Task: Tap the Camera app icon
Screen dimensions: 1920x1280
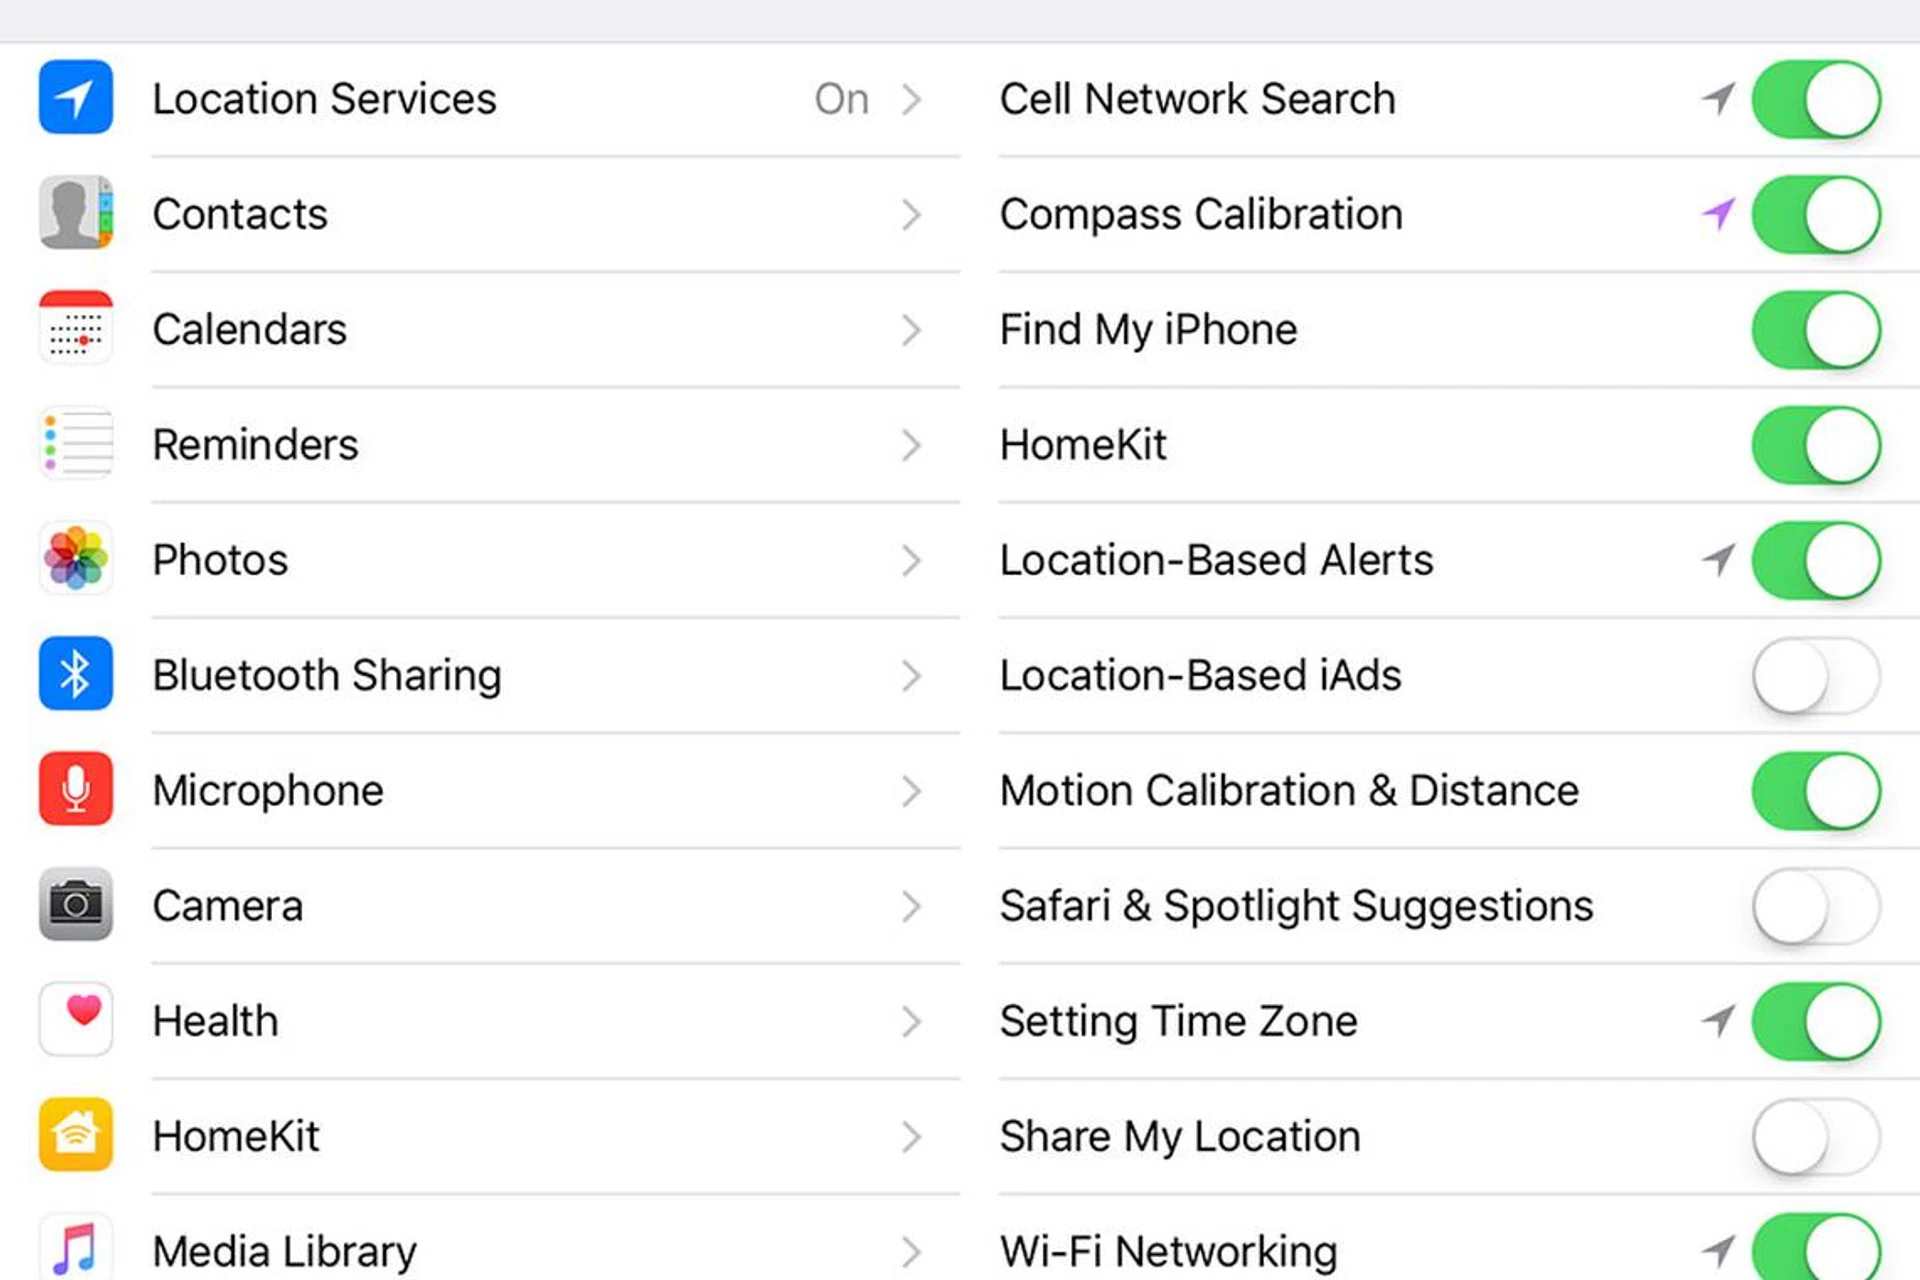Action: click(75, 905)
